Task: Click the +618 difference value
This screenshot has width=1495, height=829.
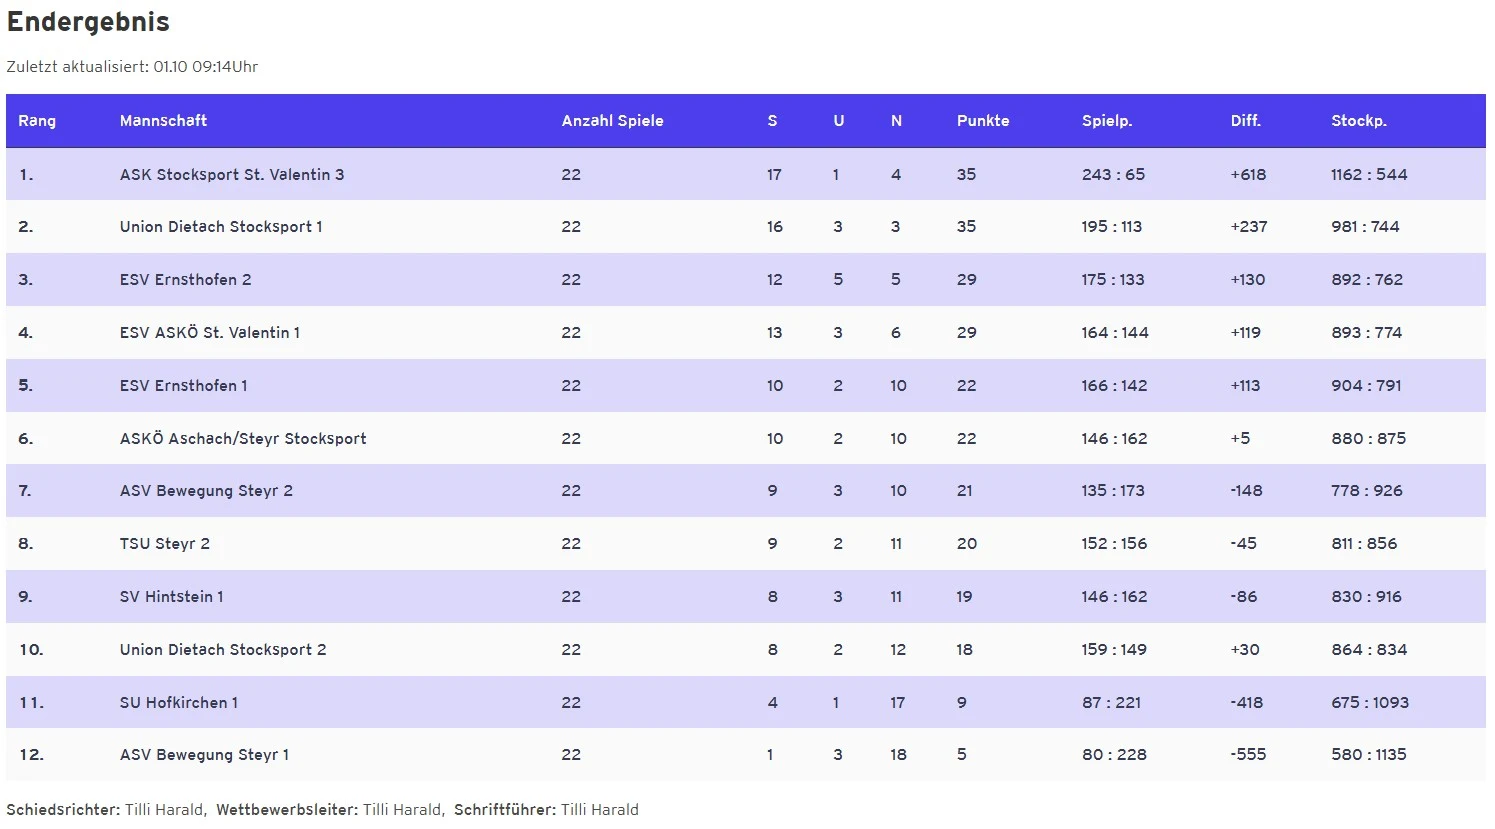Action: coord(1248,174)
